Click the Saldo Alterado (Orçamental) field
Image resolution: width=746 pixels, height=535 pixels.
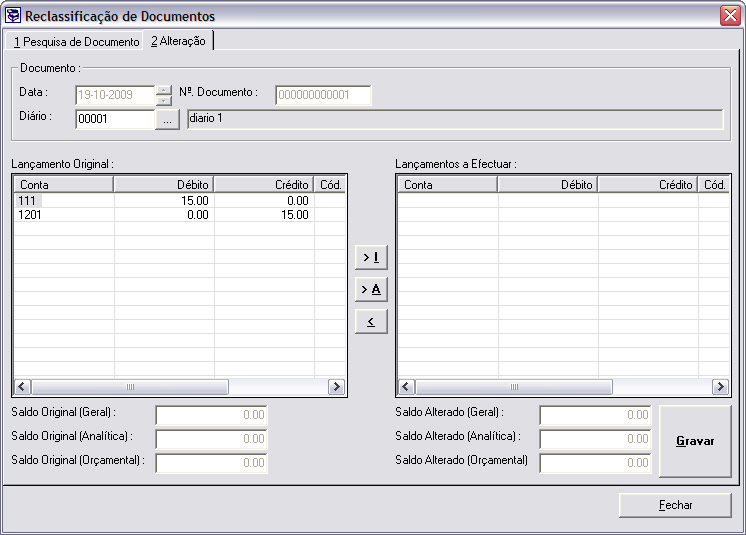click(x=596, y=463)
